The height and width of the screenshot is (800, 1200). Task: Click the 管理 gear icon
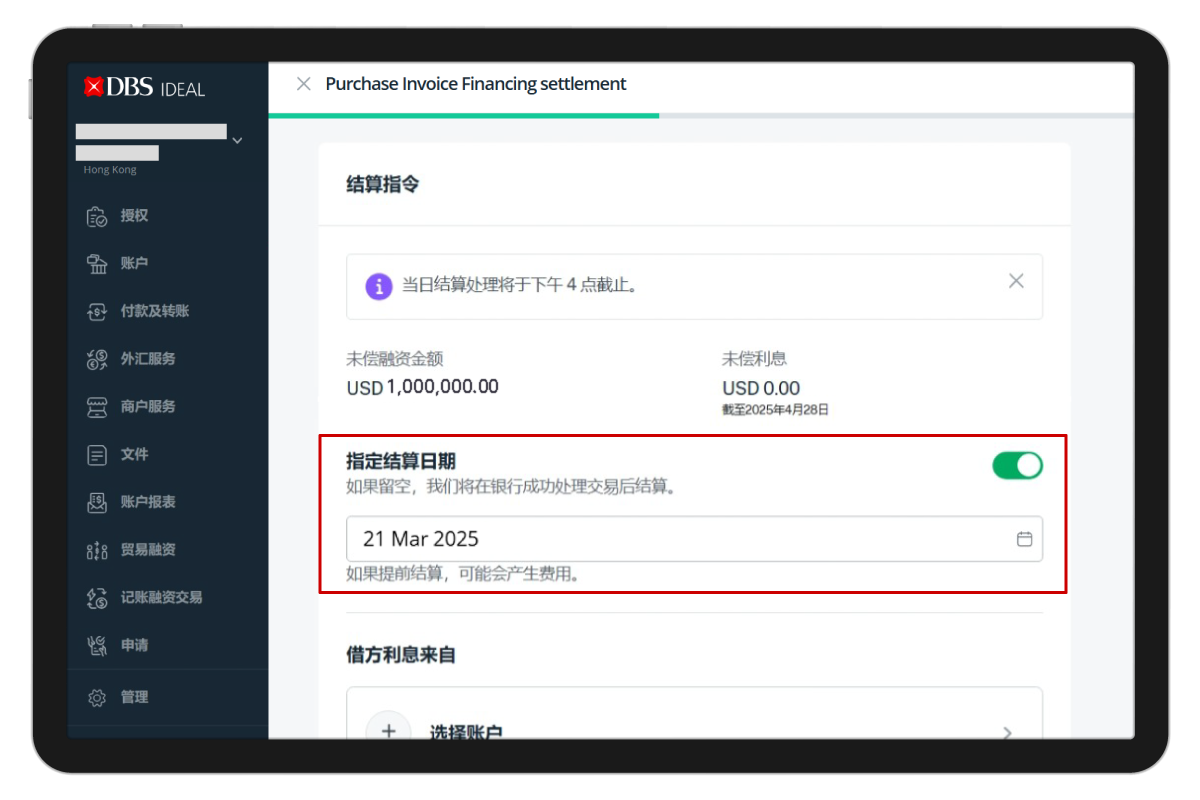coord(97,698)
